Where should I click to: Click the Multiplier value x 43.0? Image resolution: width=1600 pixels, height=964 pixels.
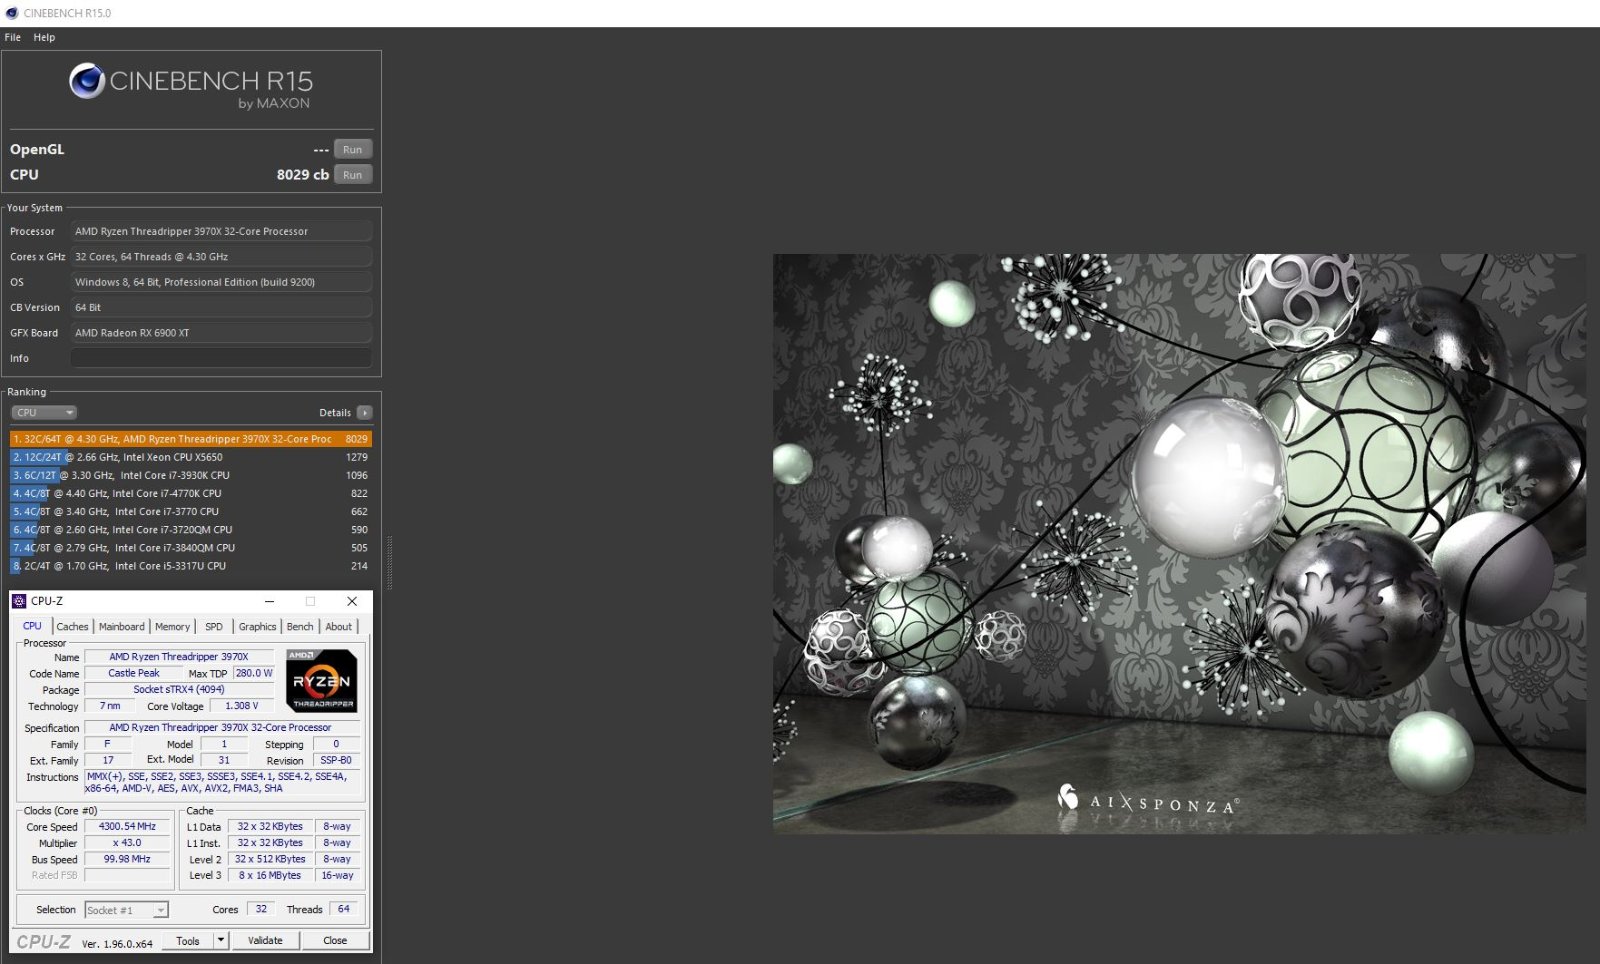(x=127, y=843)
